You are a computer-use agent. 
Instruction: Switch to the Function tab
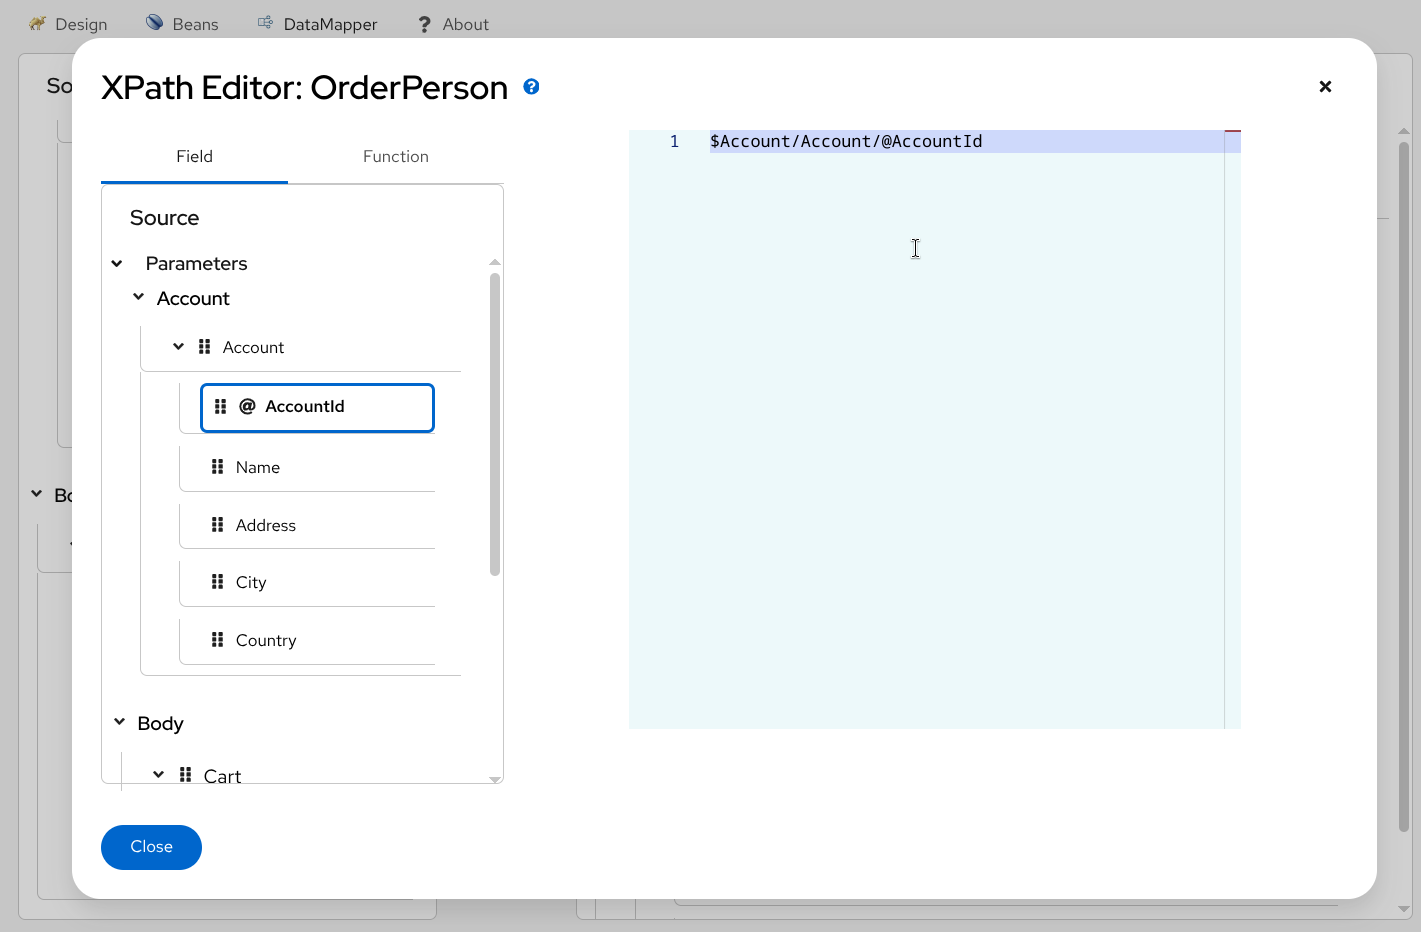coord(395,156)
